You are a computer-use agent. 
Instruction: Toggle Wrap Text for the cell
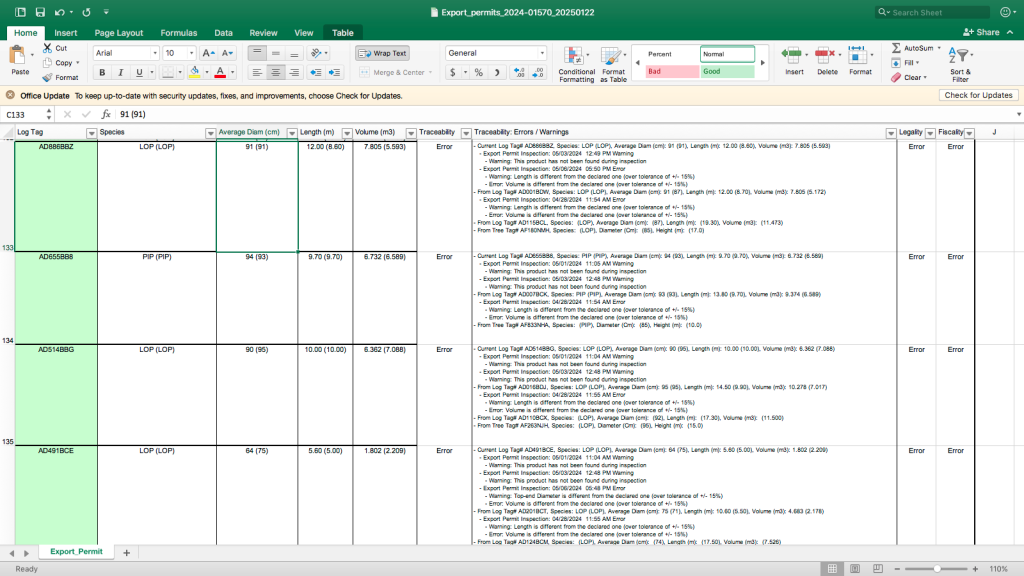coord(383,53)
